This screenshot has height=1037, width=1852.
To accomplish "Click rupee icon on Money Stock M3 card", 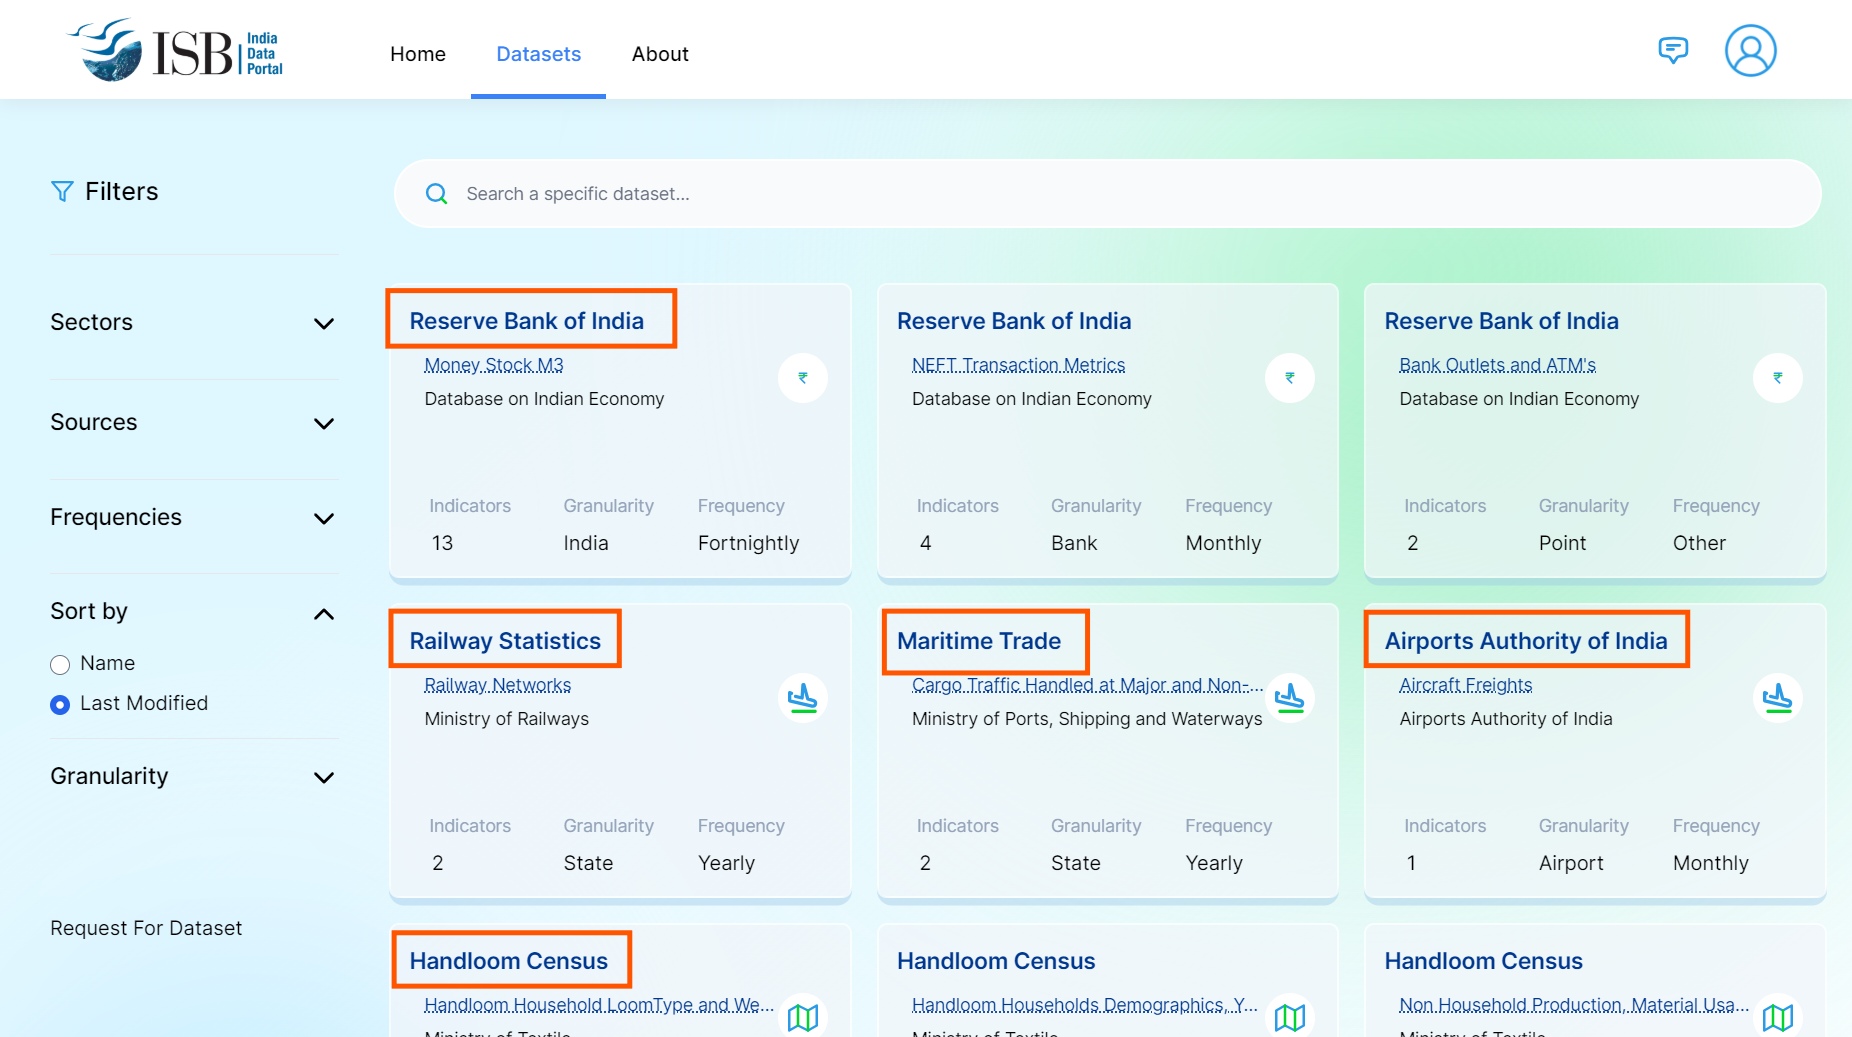I will pos(803,378).
